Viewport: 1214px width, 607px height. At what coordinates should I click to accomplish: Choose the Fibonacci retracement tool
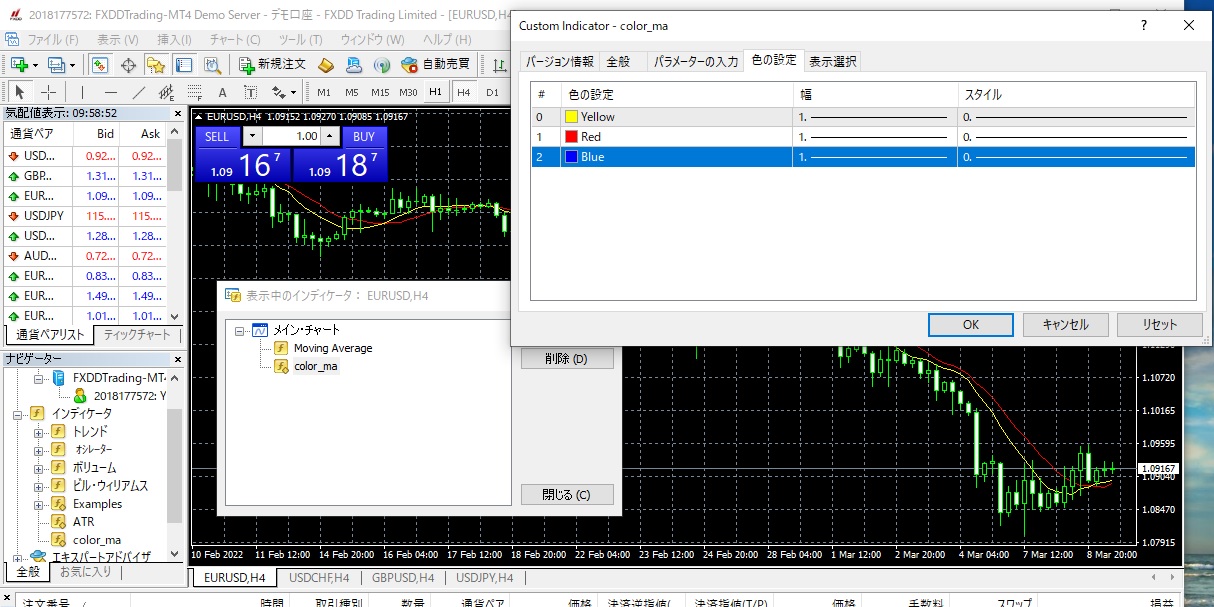(x=194, y=92)
